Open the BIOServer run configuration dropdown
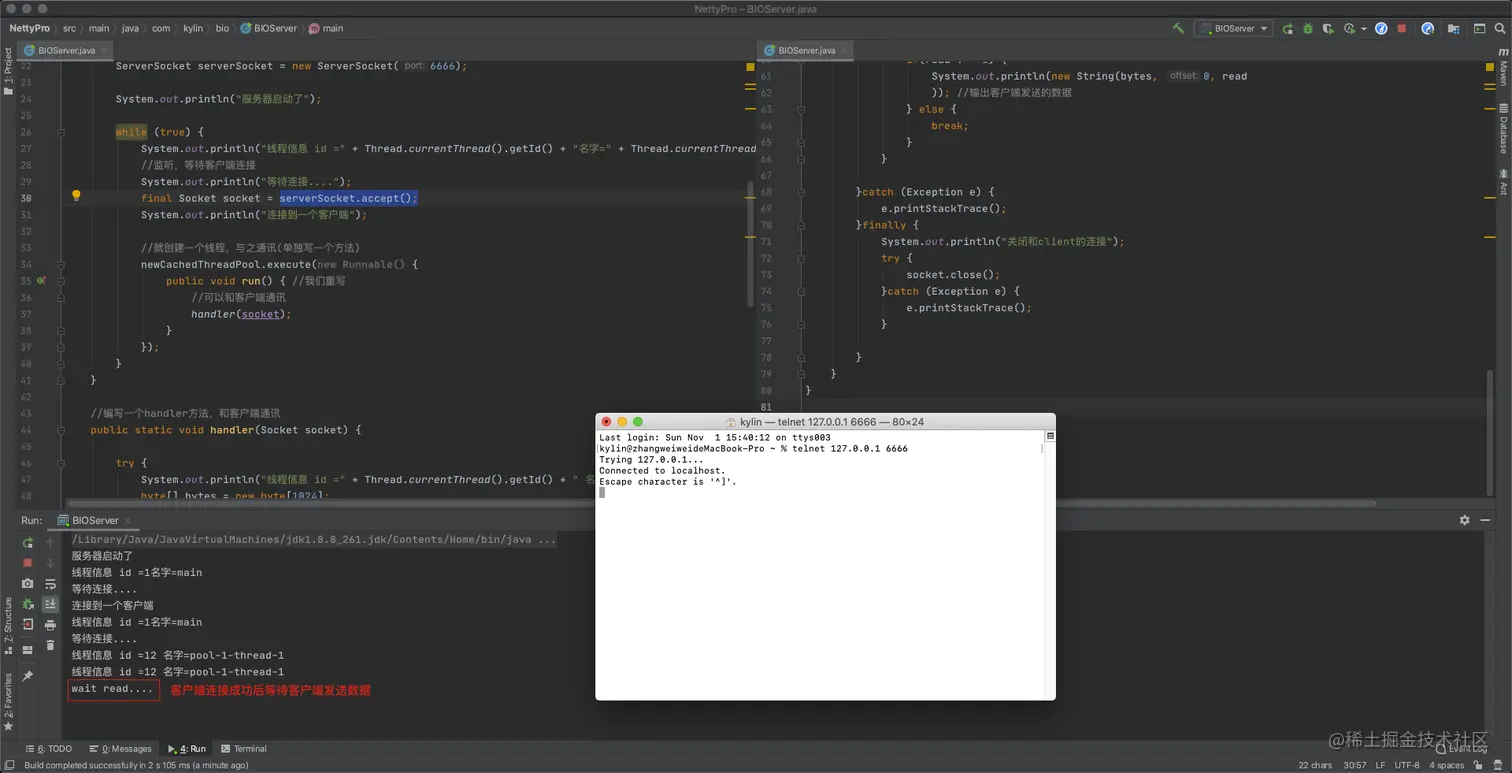Screen dimensions: 1512x773 1234,28
